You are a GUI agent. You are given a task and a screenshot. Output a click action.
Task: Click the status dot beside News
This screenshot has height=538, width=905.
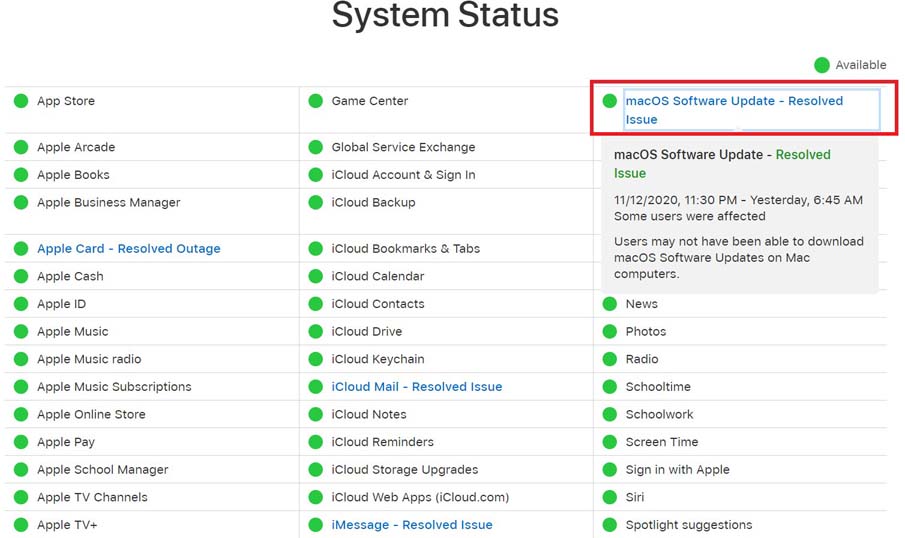[609, 304]
